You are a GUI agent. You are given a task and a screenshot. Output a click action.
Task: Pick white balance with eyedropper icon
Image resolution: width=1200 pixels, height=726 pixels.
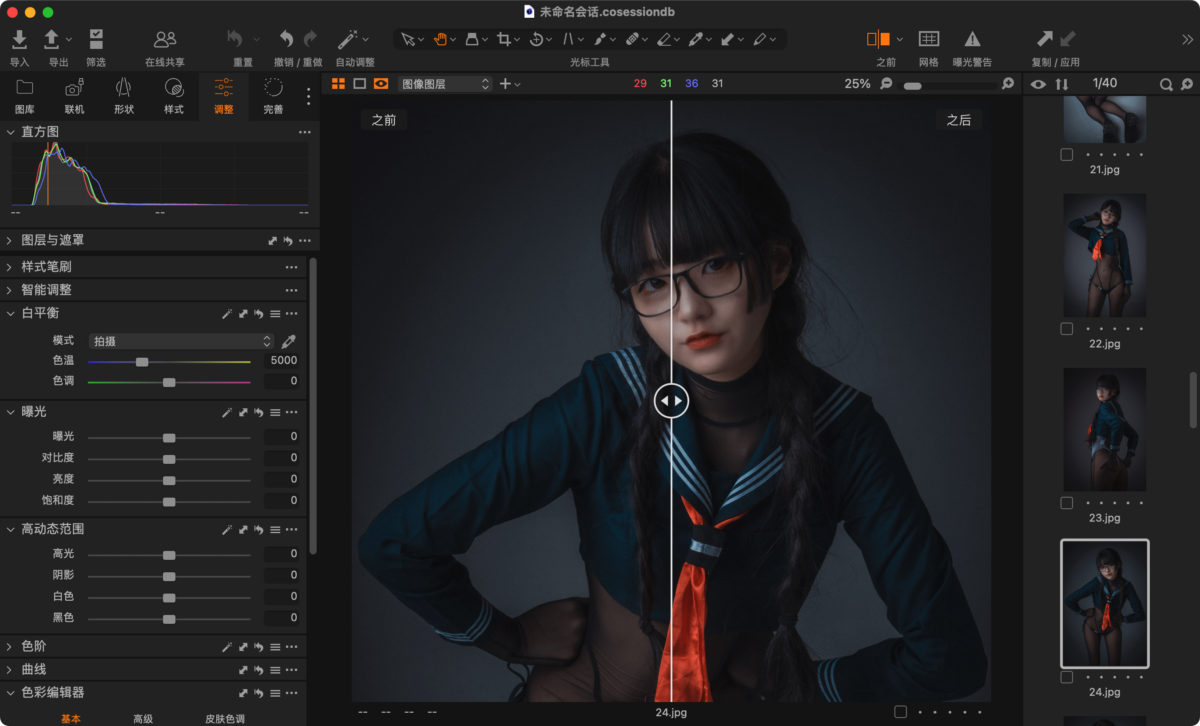[x=289, y=341]
